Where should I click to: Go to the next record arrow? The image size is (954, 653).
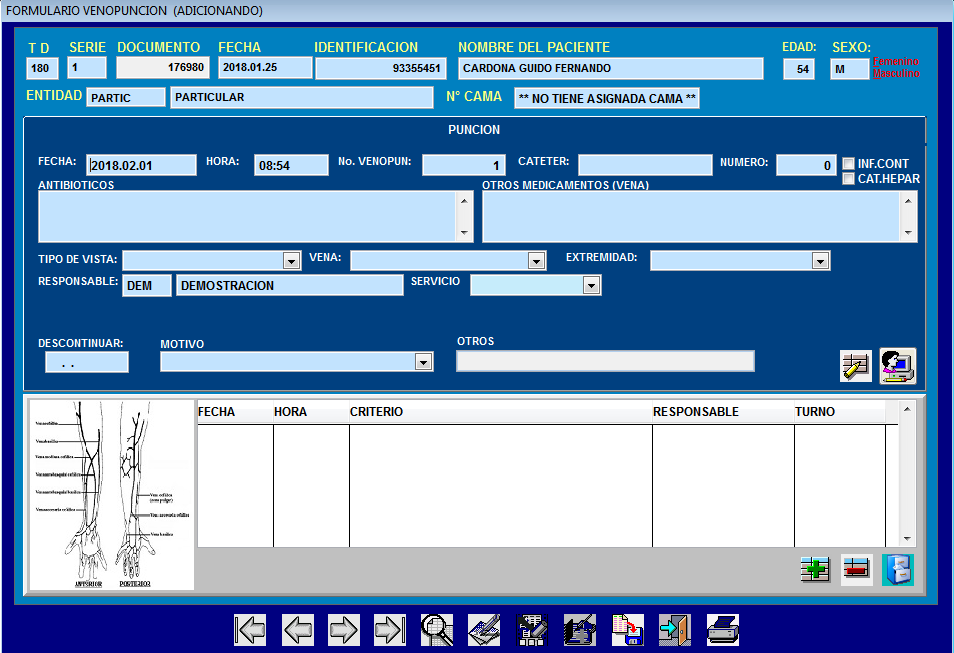point(344,630)
